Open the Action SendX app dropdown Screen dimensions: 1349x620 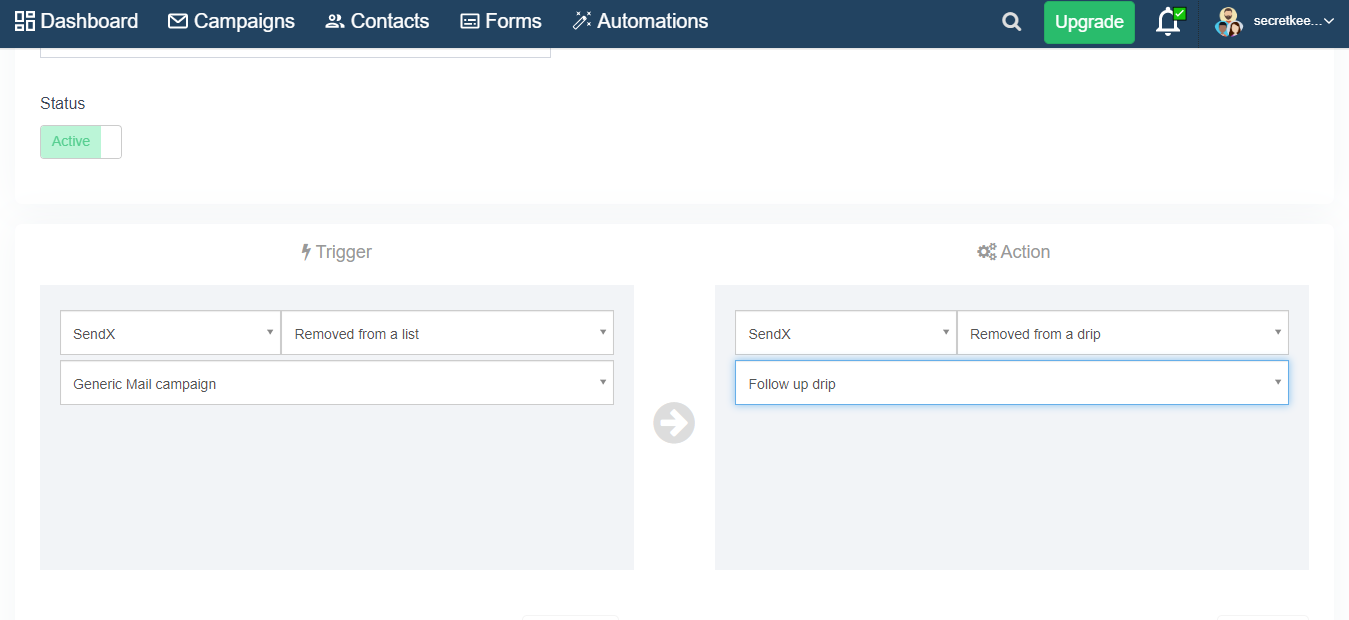(x=845, y=333)
